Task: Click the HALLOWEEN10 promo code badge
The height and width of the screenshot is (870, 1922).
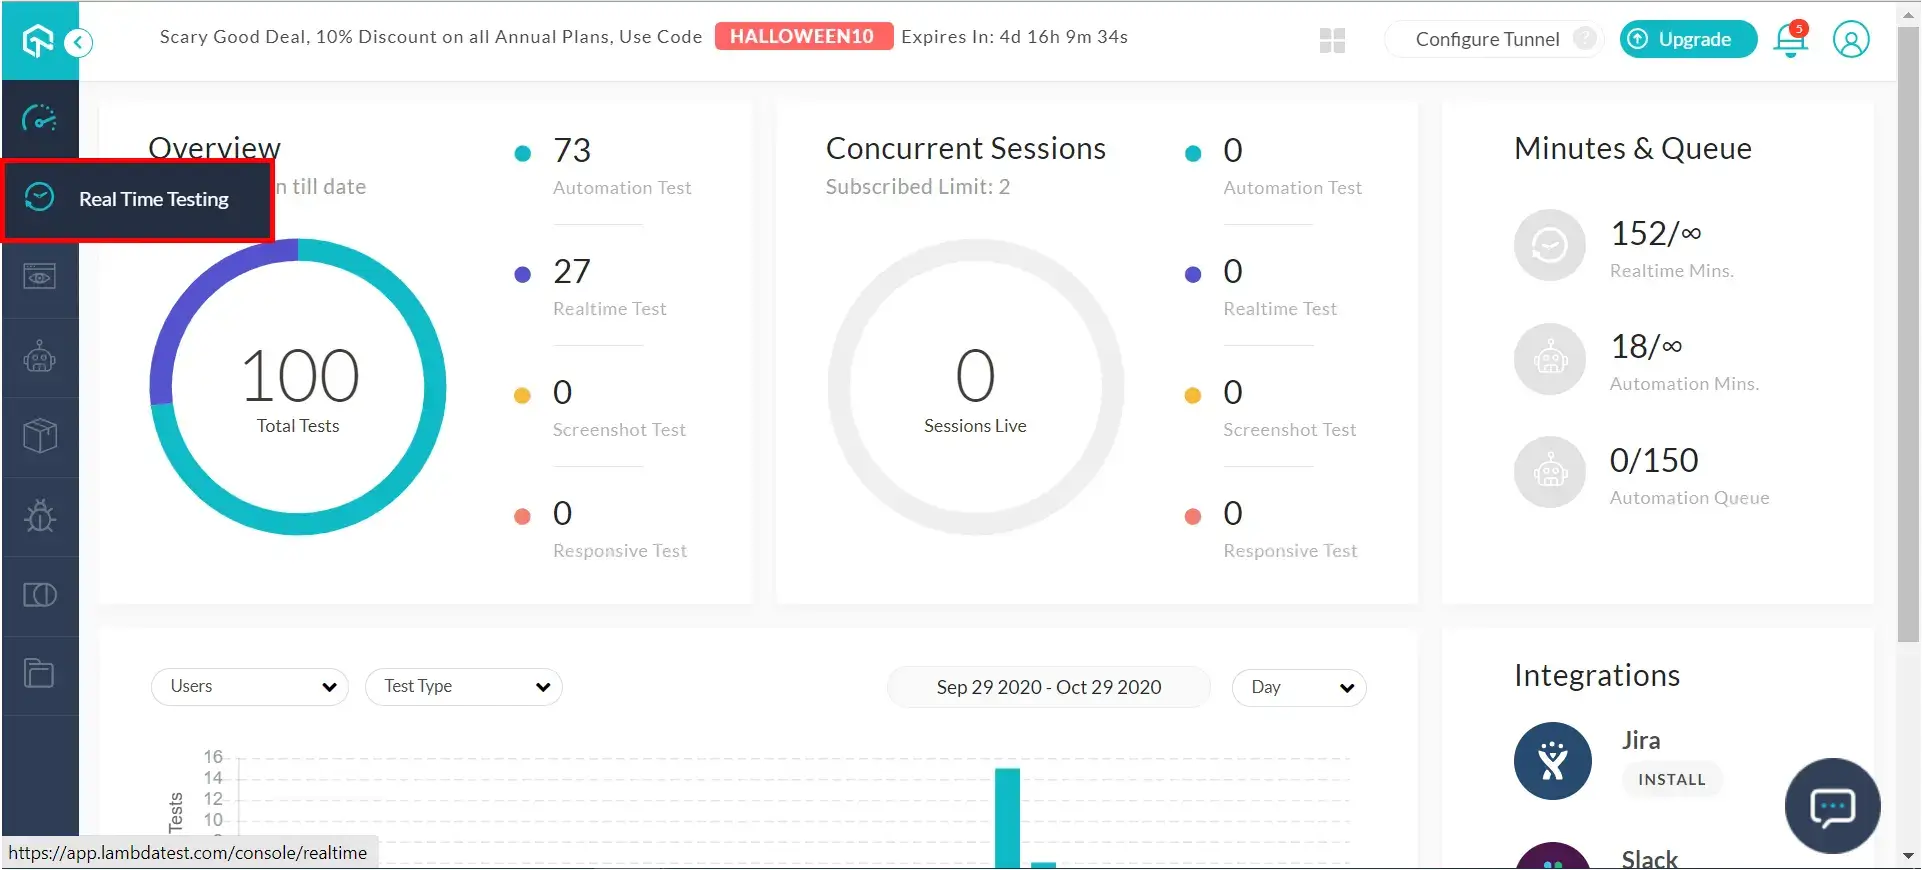Action: point(803,36)
